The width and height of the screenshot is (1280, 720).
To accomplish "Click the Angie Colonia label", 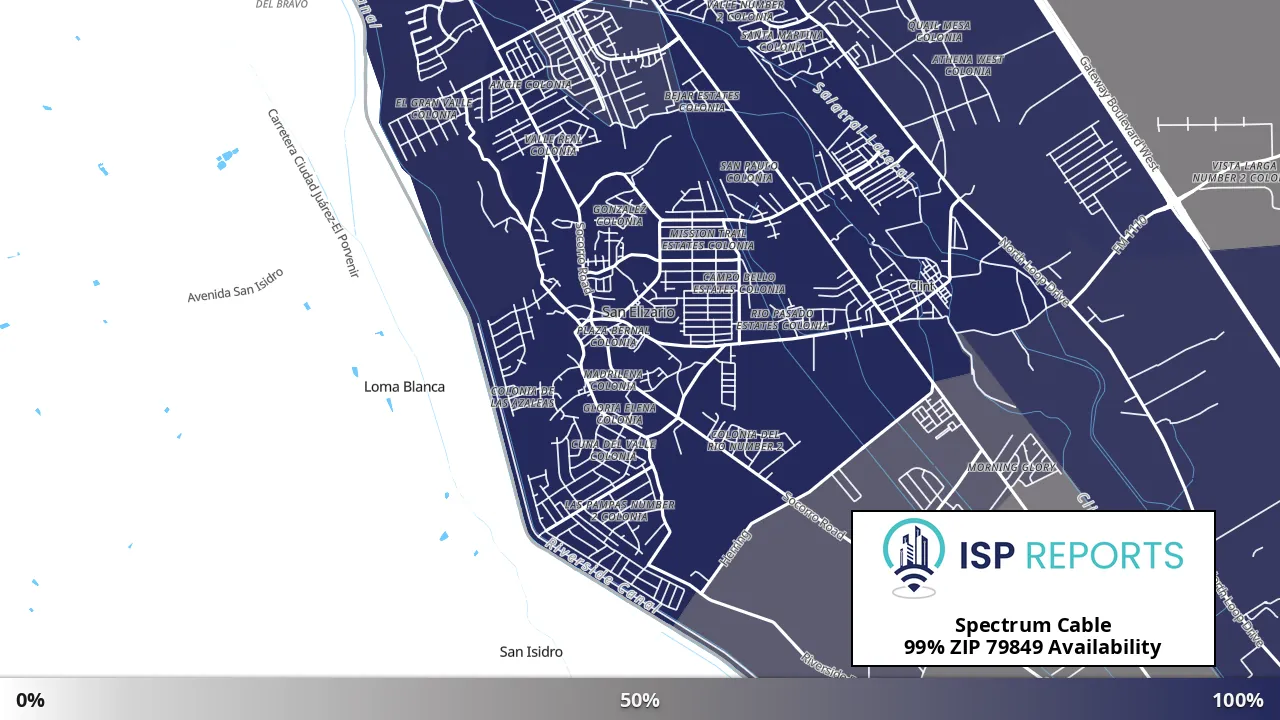I will point(530,85).
